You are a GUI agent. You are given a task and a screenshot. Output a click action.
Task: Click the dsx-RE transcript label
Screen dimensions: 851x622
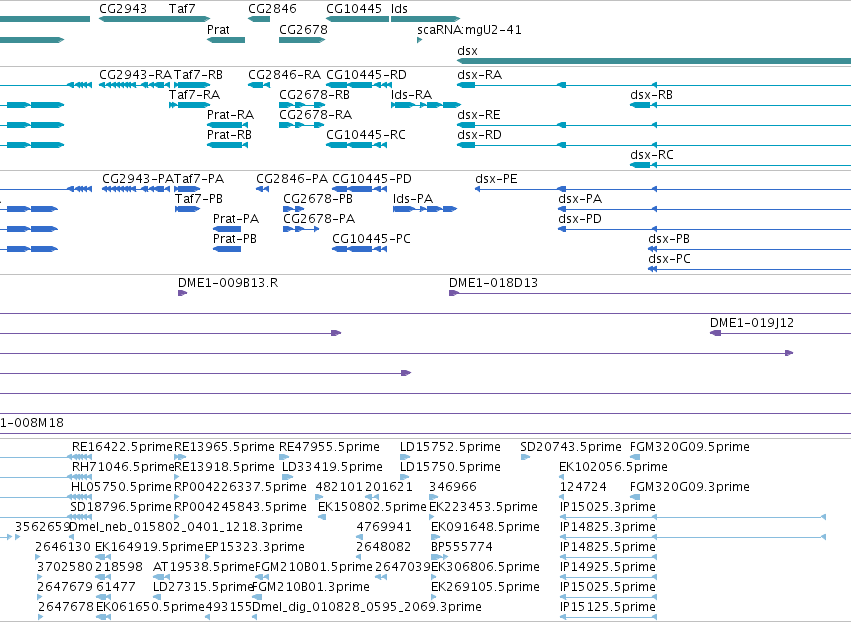point(479,115)
